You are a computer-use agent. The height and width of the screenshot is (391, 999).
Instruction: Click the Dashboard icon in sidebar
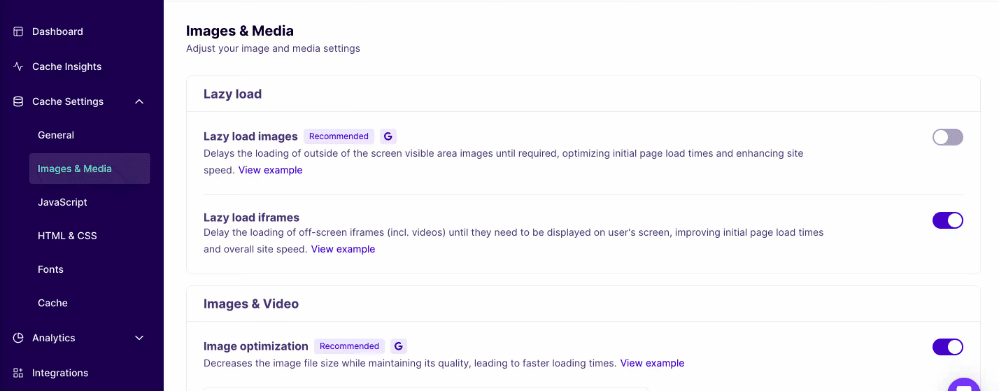[18, 31]
